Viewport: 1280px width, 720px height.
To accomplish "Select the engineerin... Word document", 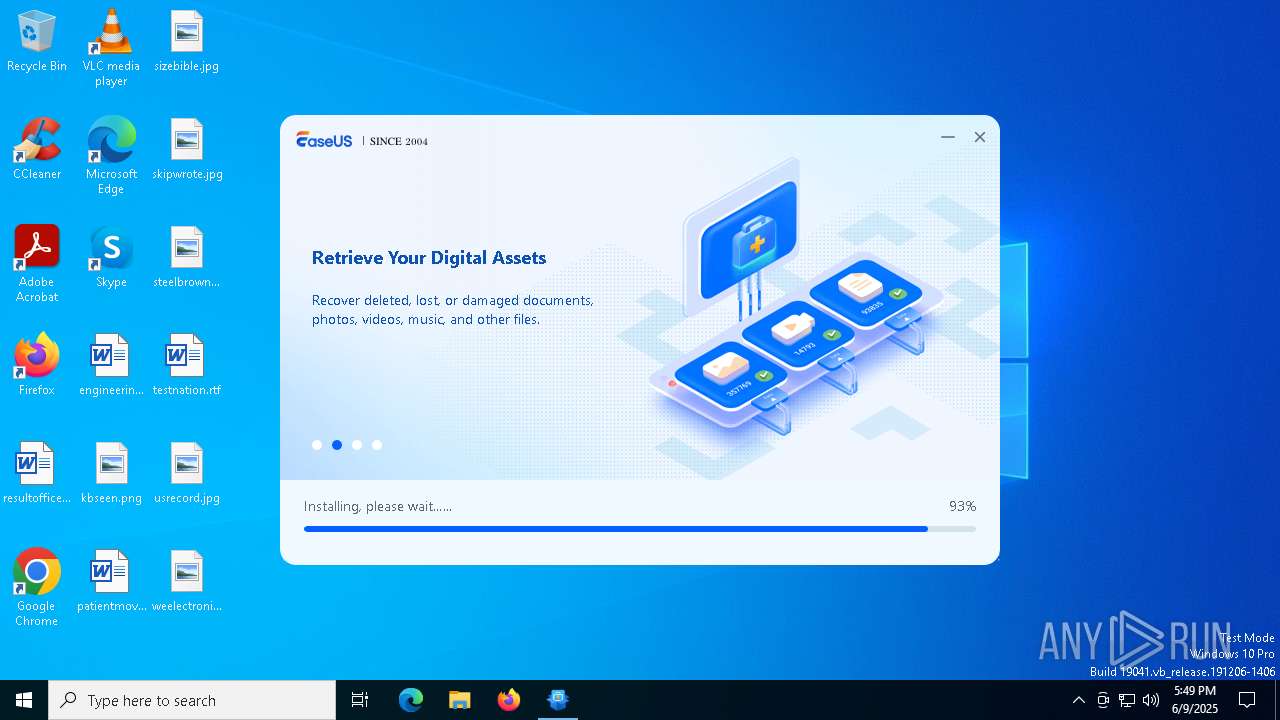I will tap(111, 365).
